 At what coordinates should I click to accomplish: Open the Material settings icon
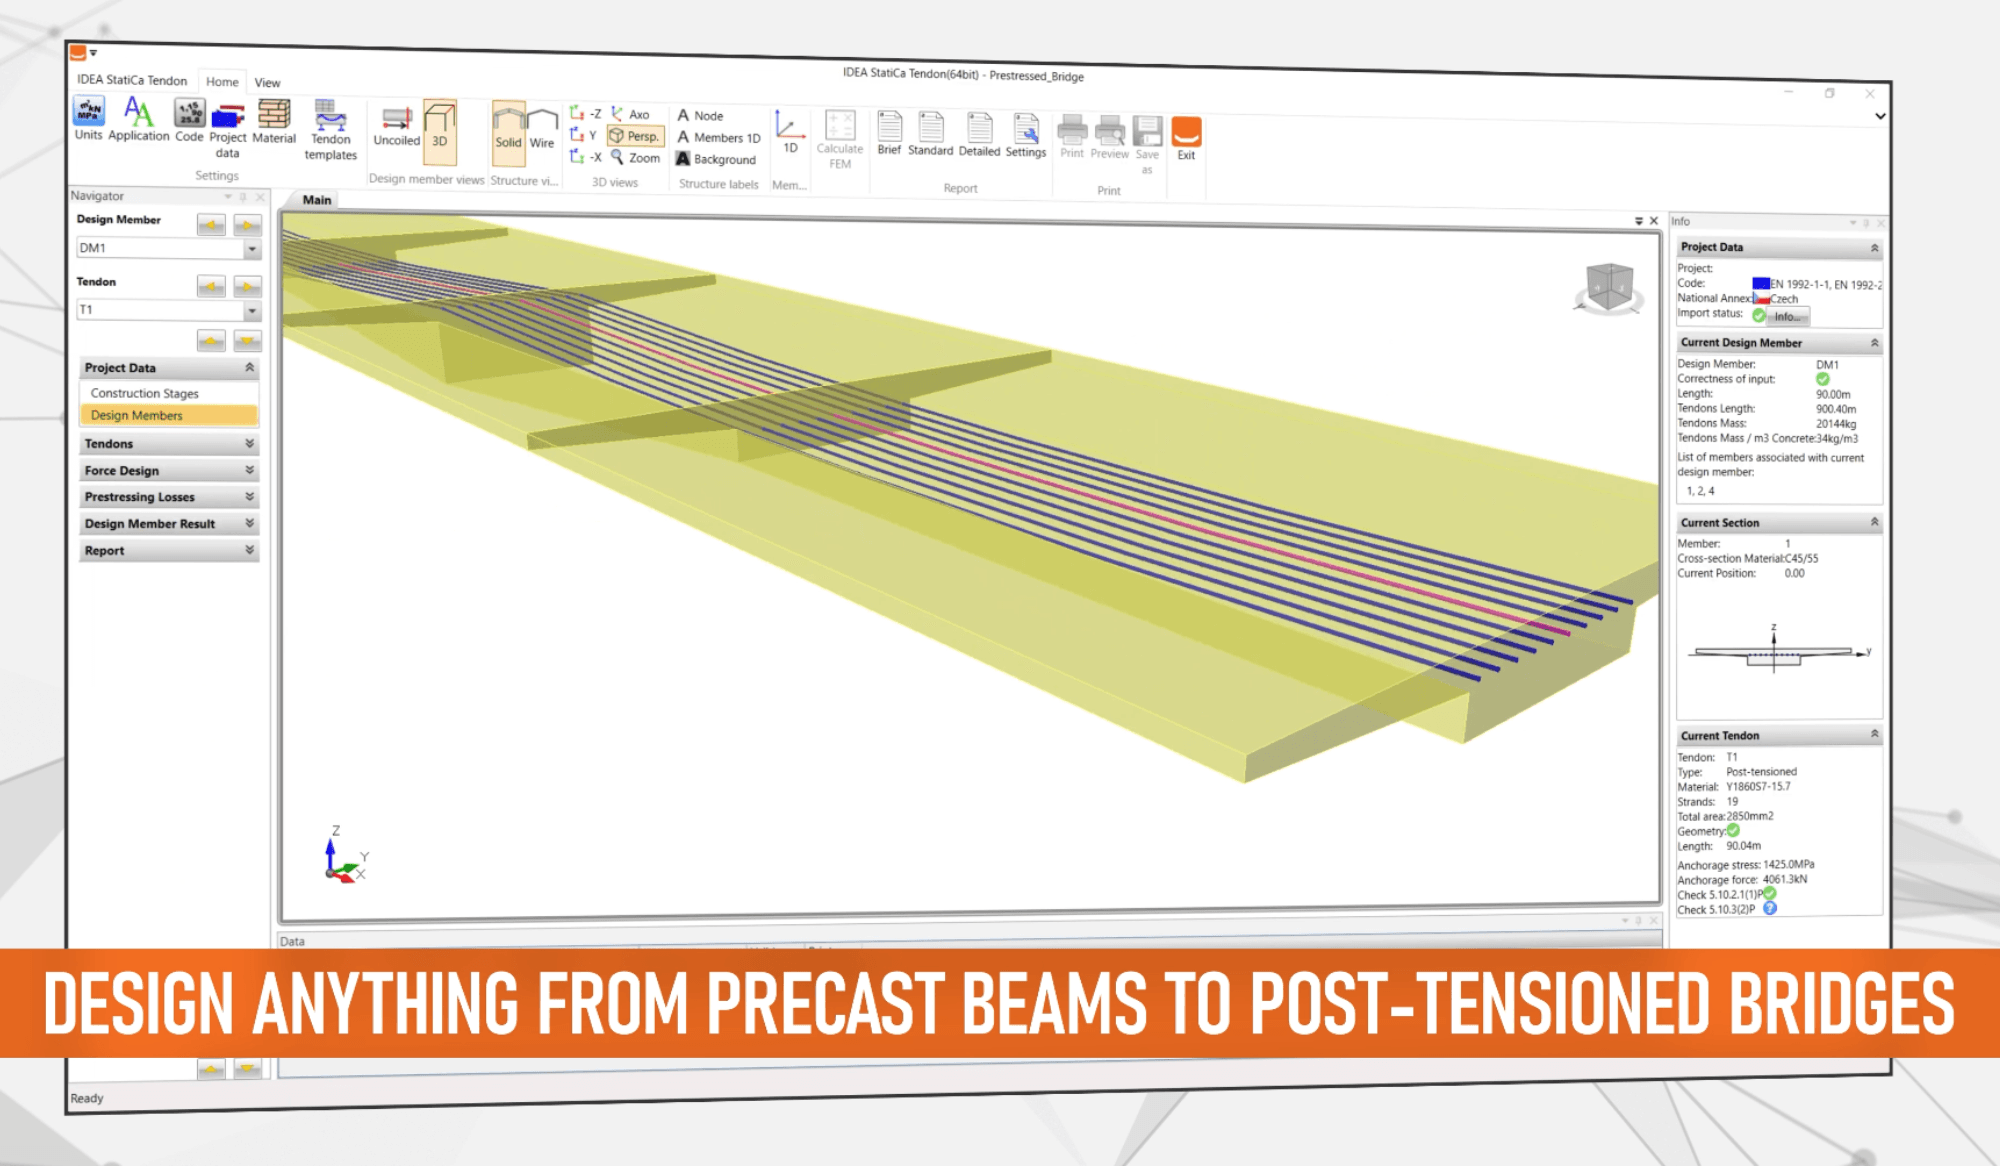click(274, 121)
